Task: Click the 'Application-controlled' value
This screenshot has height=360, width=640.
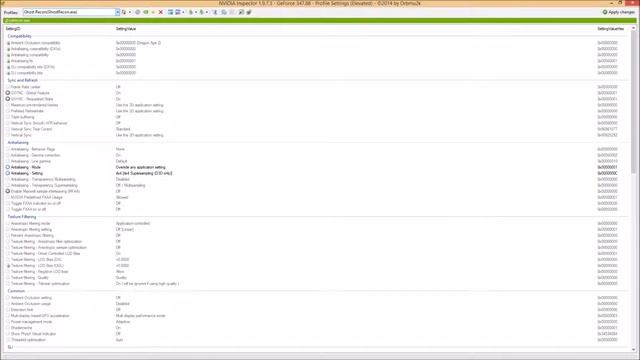Action: point(133,223)
